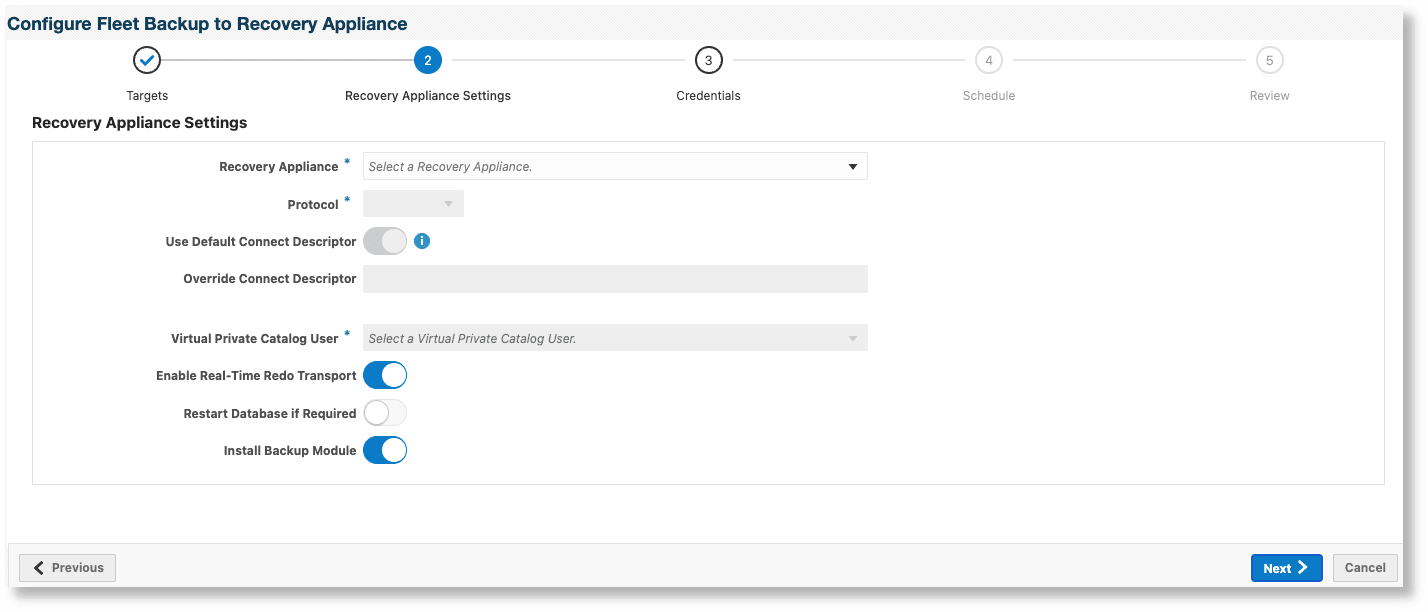
Task: Click the Protocol field label
Action: [313, 204]
